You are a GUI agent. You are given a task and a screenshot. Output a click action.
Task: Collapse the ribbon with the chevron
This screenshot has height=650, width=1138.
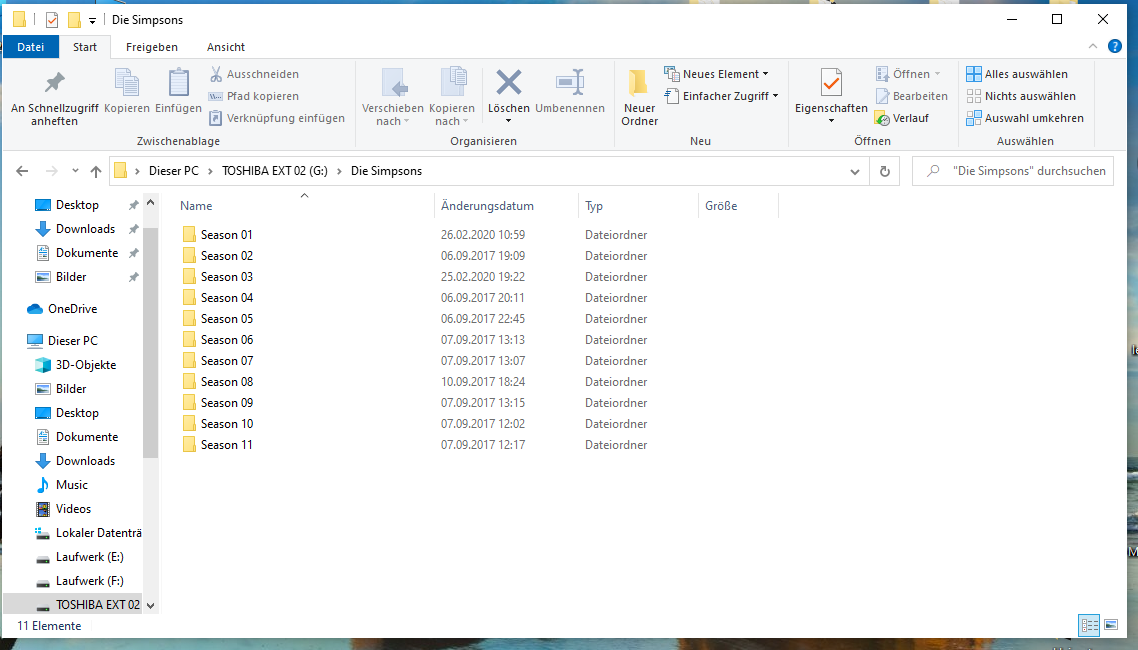click(1093, 46)
